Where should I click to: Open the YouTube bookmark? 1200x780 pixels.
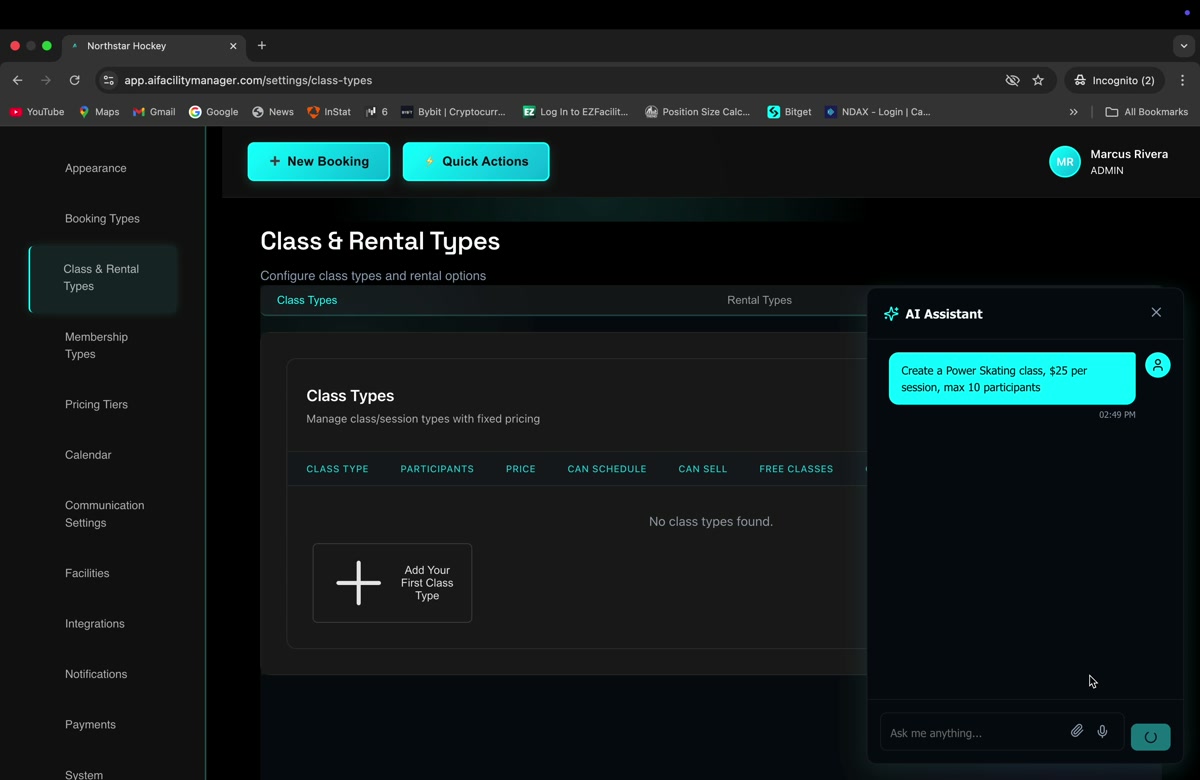pyautogui.click(x=37, y=112)
